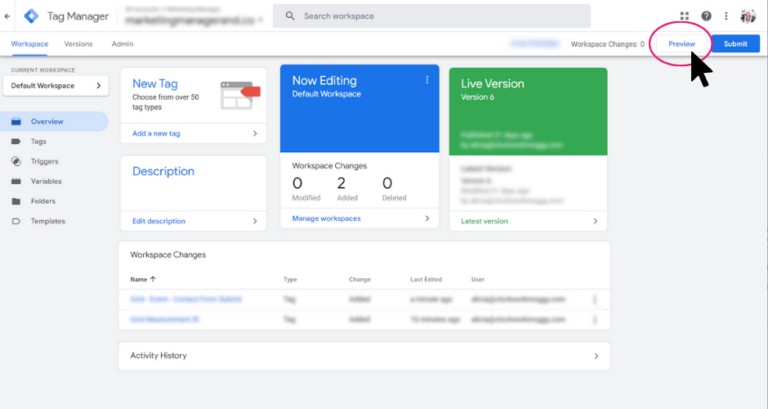Click the blue Submit button

[735, 44]
